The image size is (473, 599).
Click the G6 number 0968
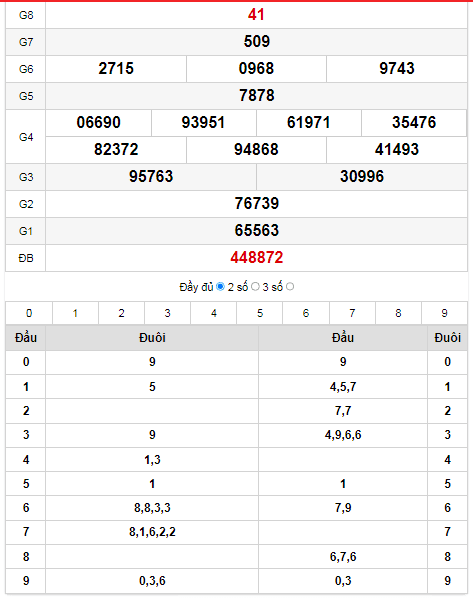(256, 68)
